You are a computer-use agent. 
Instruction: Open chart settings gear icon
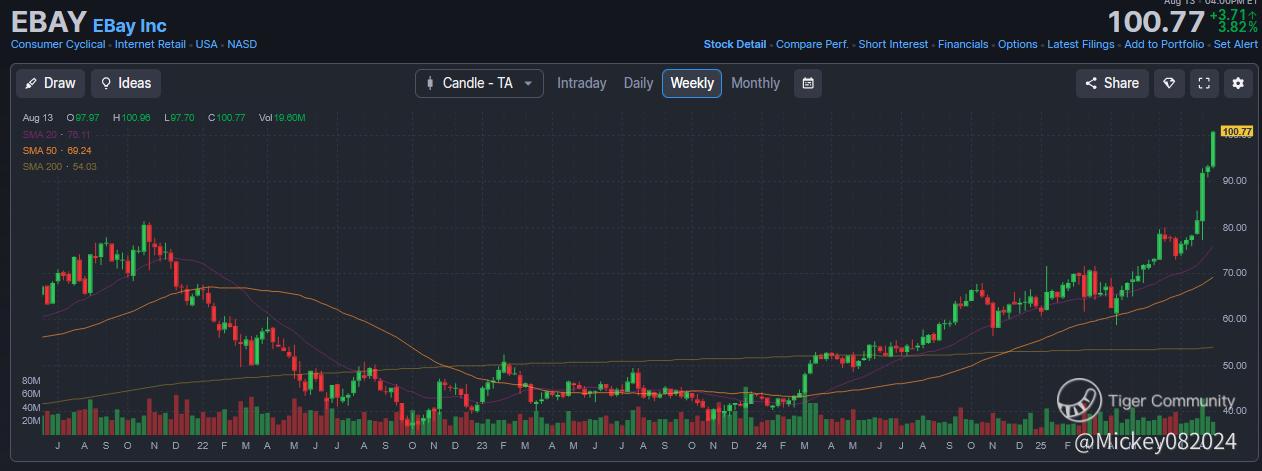pos(1238,83)
